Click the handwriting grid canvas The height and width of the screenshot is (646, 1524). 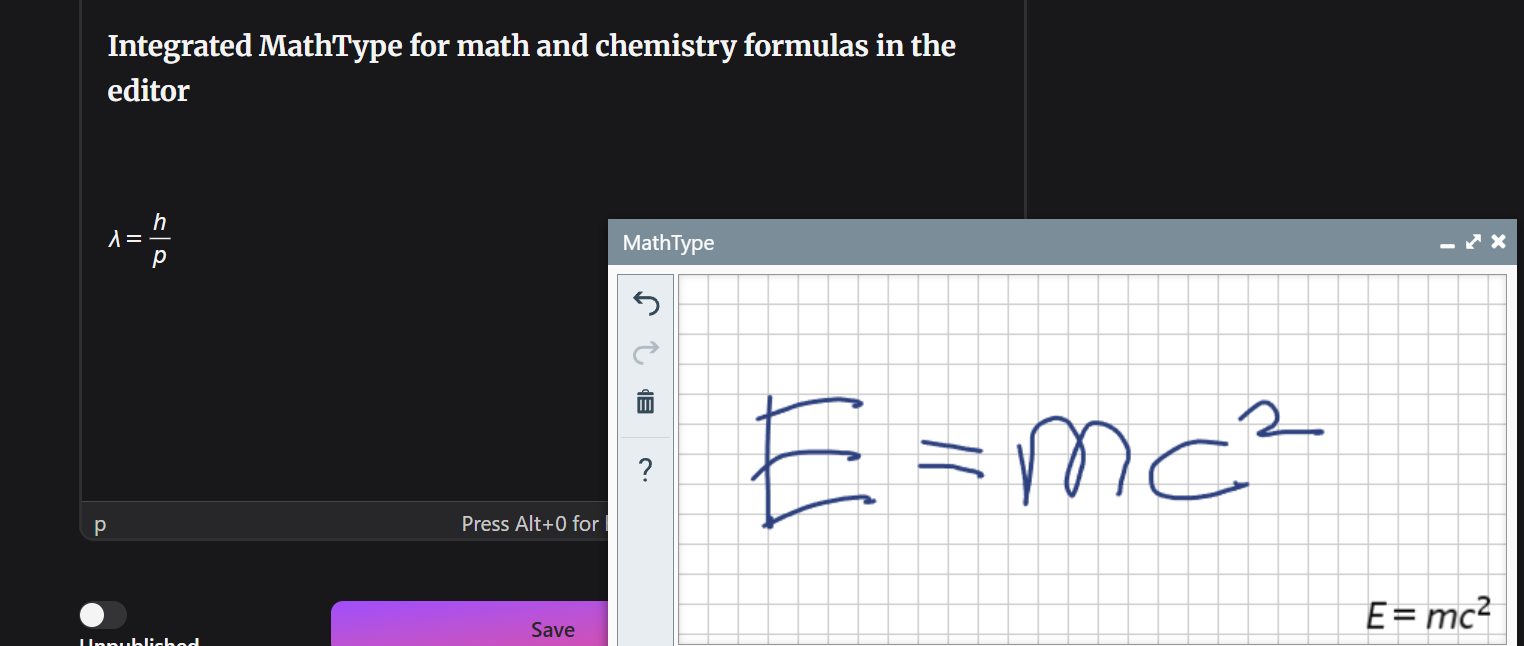(1091, 460)
